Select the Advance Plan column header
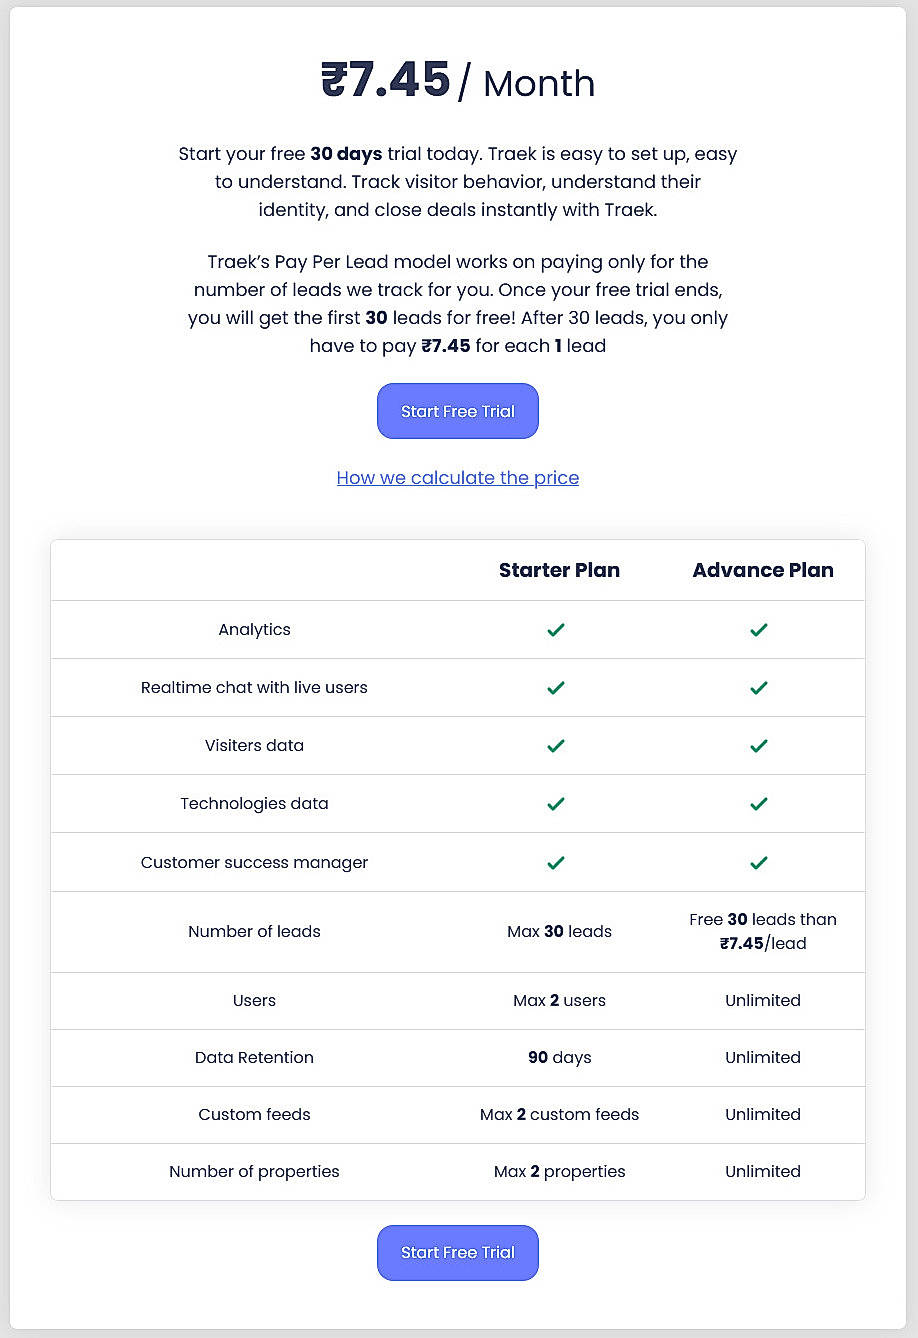Screen dimensions: 918x1338 763,570
